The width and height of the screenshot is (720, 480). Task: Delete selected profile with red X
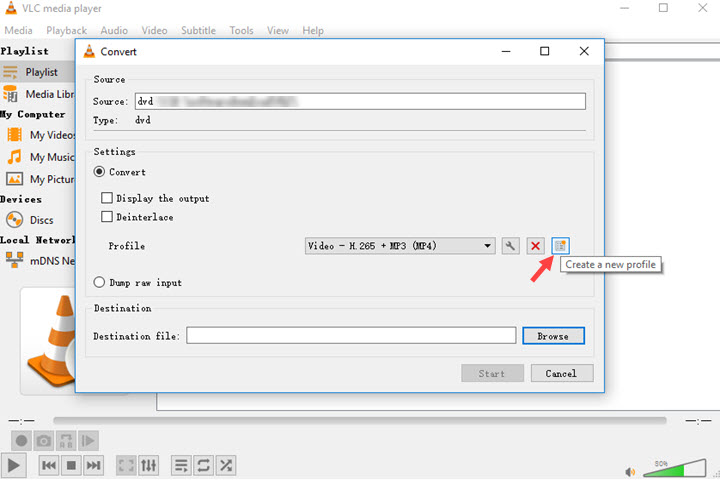coord(535,246)
